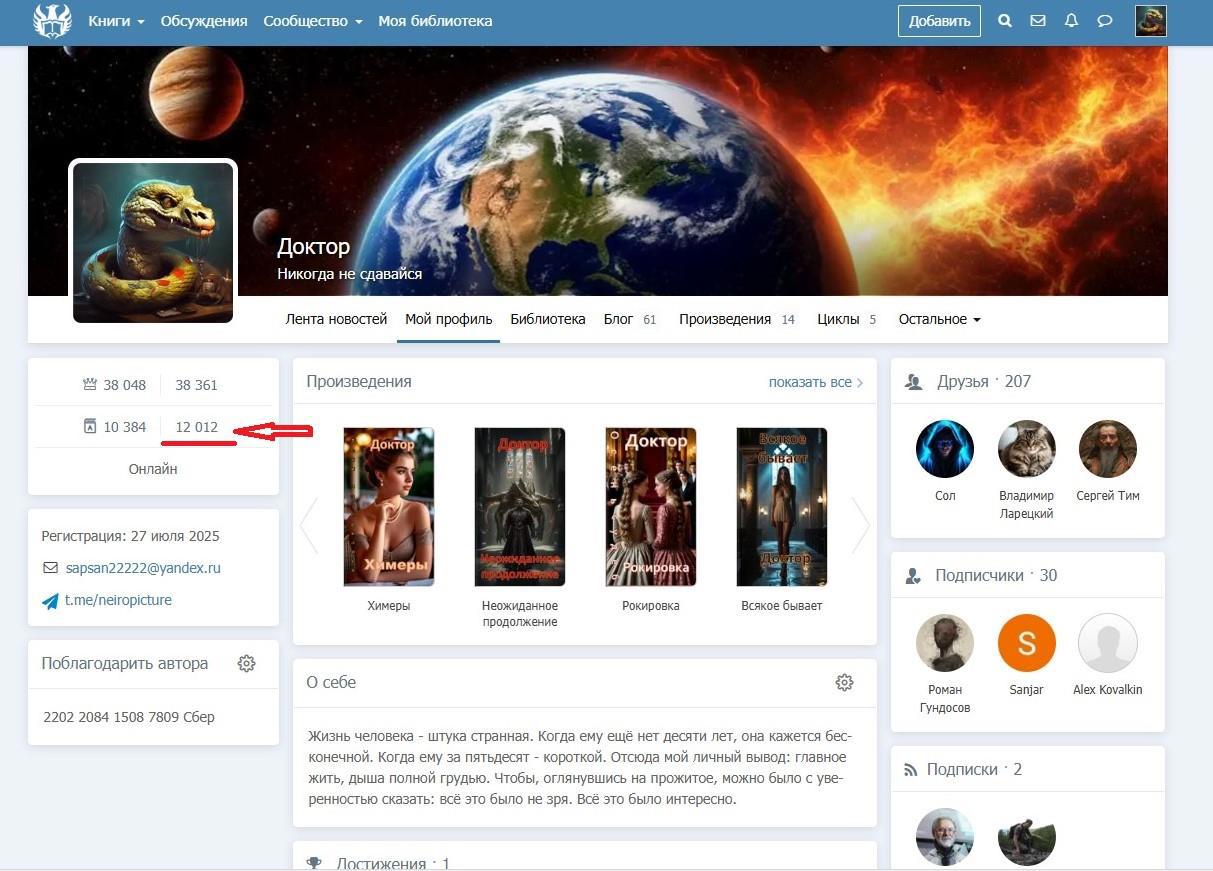Open the Химеры book cover
The width and height of the screenshot is (1213, 871).
[x=389, y=507]
